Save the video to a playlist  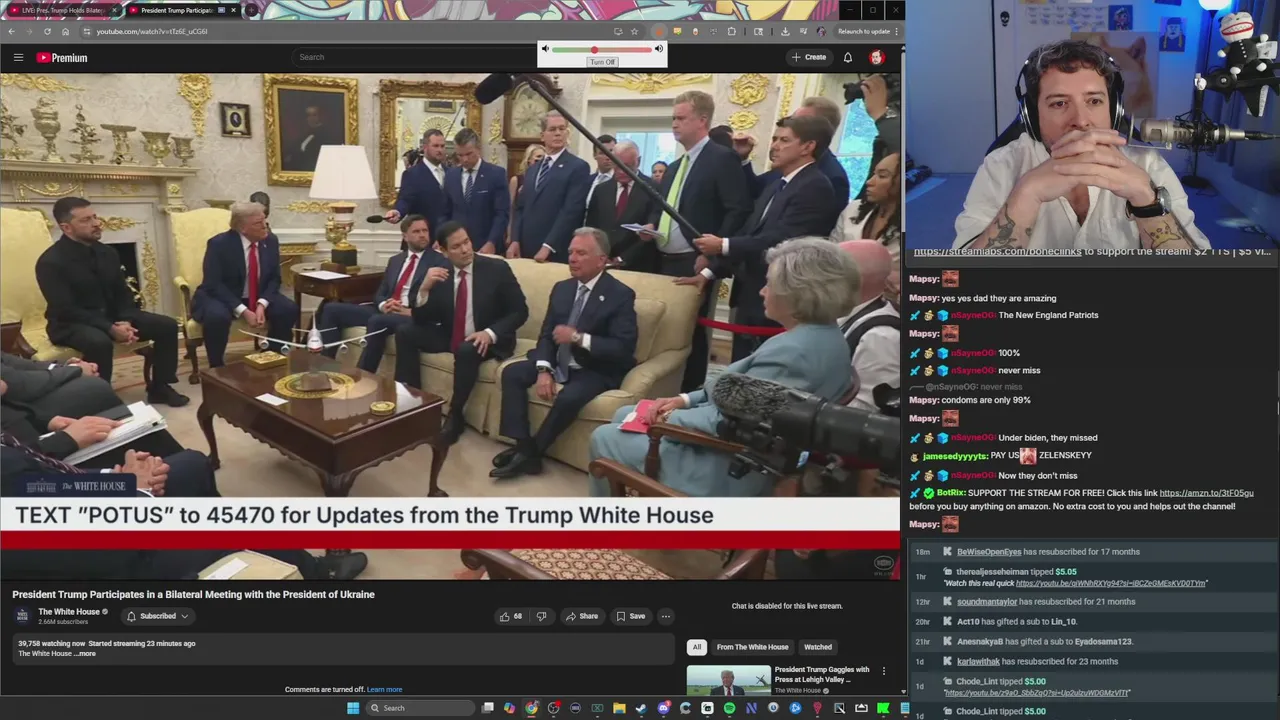(x=631, y=616)
